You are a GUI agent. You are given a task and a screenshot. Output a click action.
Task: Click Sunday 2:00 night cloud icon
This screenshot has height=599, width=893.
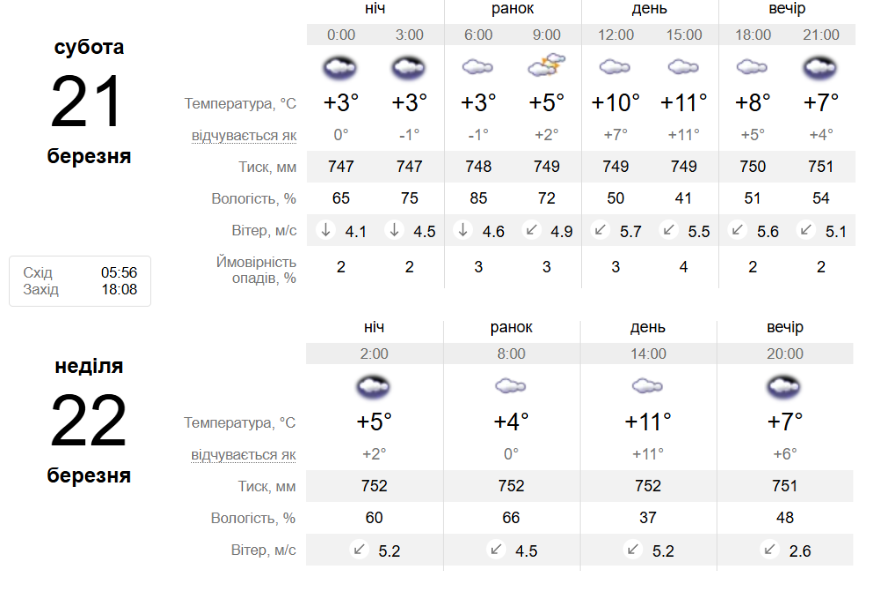pyautogui.click(x=374, y=387)
